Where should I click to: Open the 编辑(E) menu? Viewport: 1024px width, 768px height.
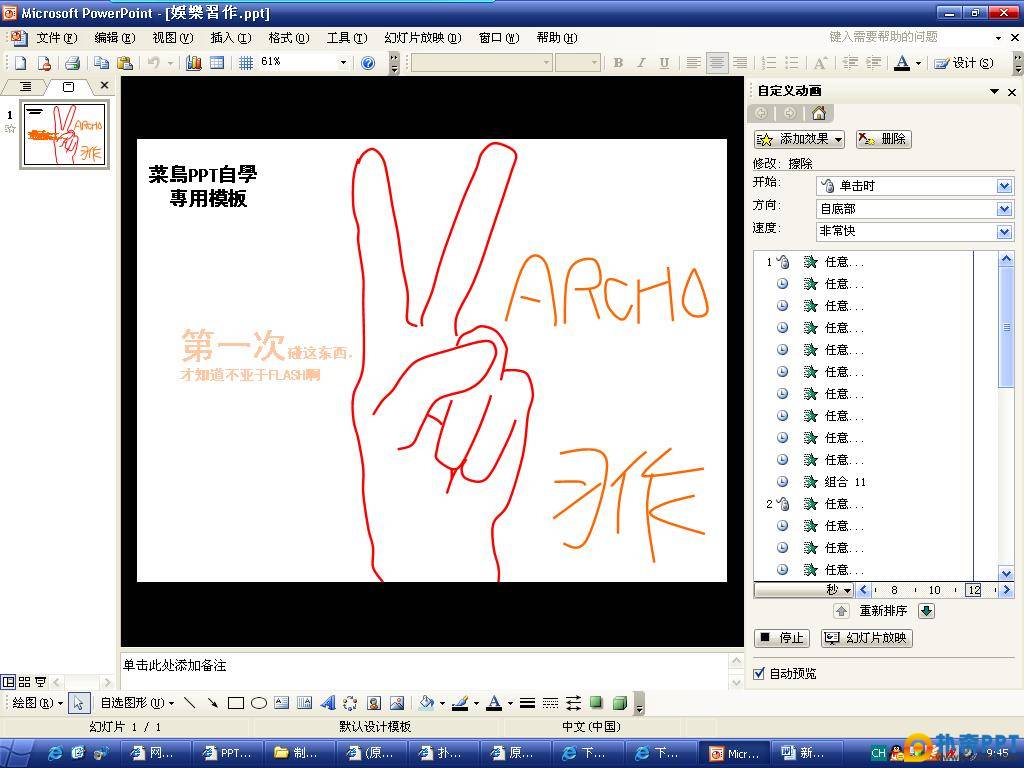point(114,38)
